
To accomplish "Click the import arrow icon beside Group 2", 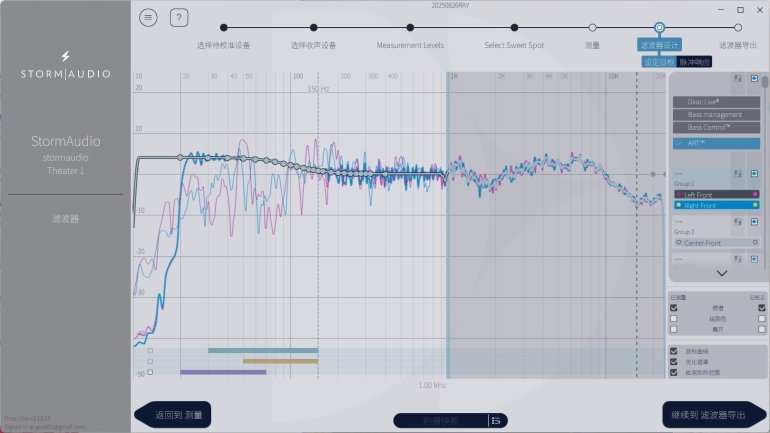I will [754, 221].
